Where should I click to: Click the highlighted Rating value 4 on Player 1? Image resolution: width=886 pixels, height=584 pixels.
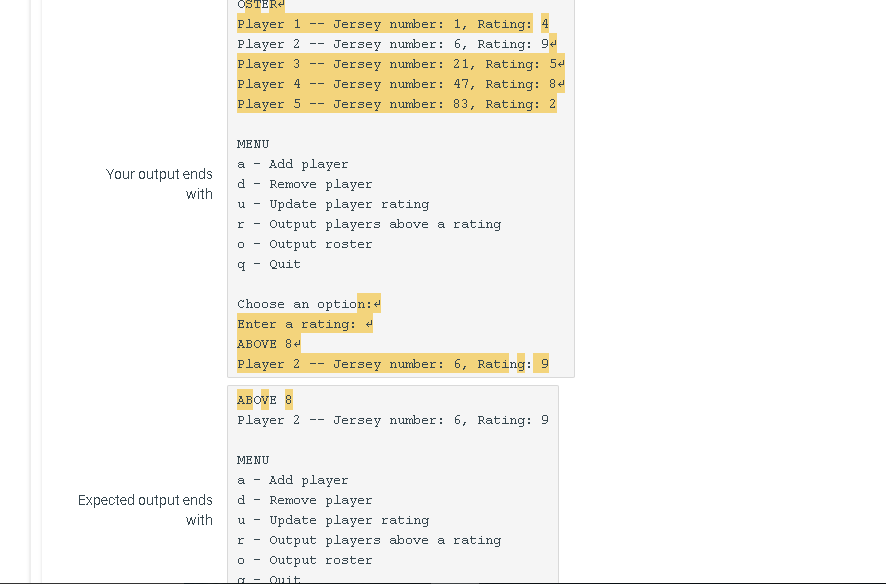tap(544, 23)
